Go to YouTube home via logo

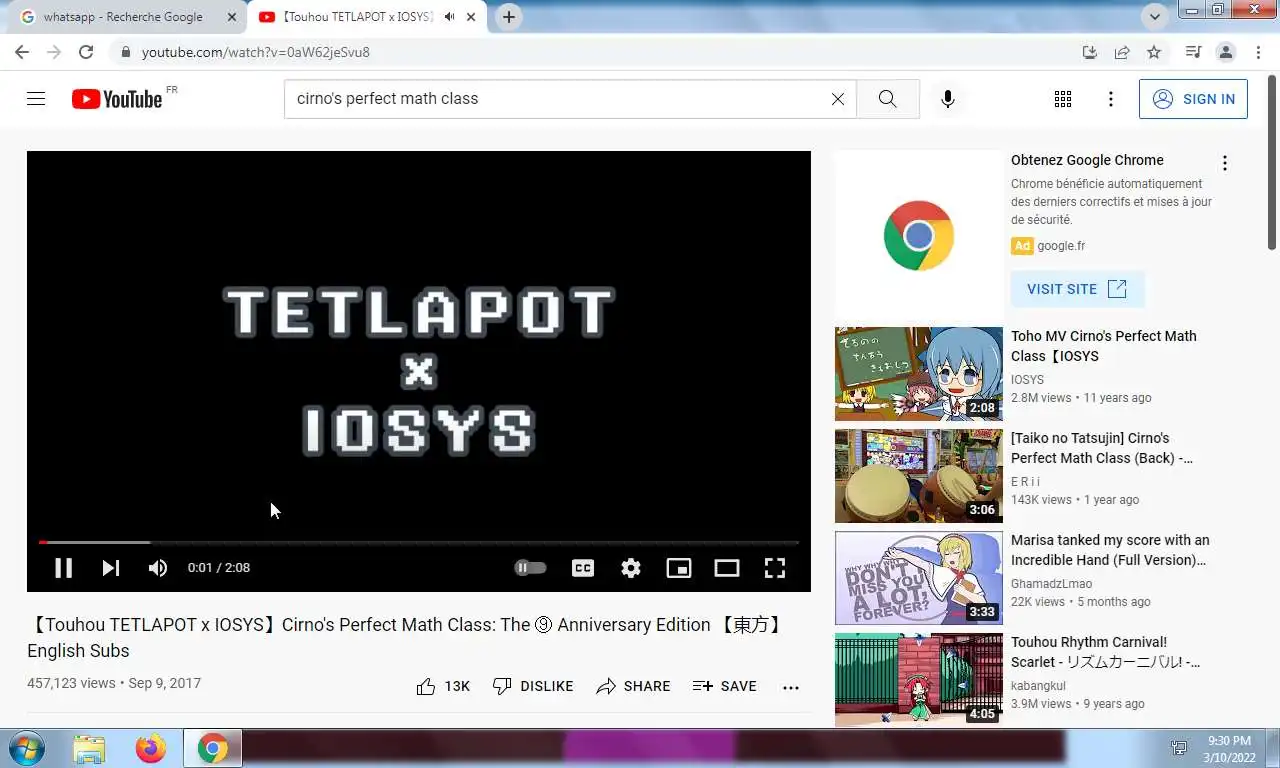coord(117,99)
